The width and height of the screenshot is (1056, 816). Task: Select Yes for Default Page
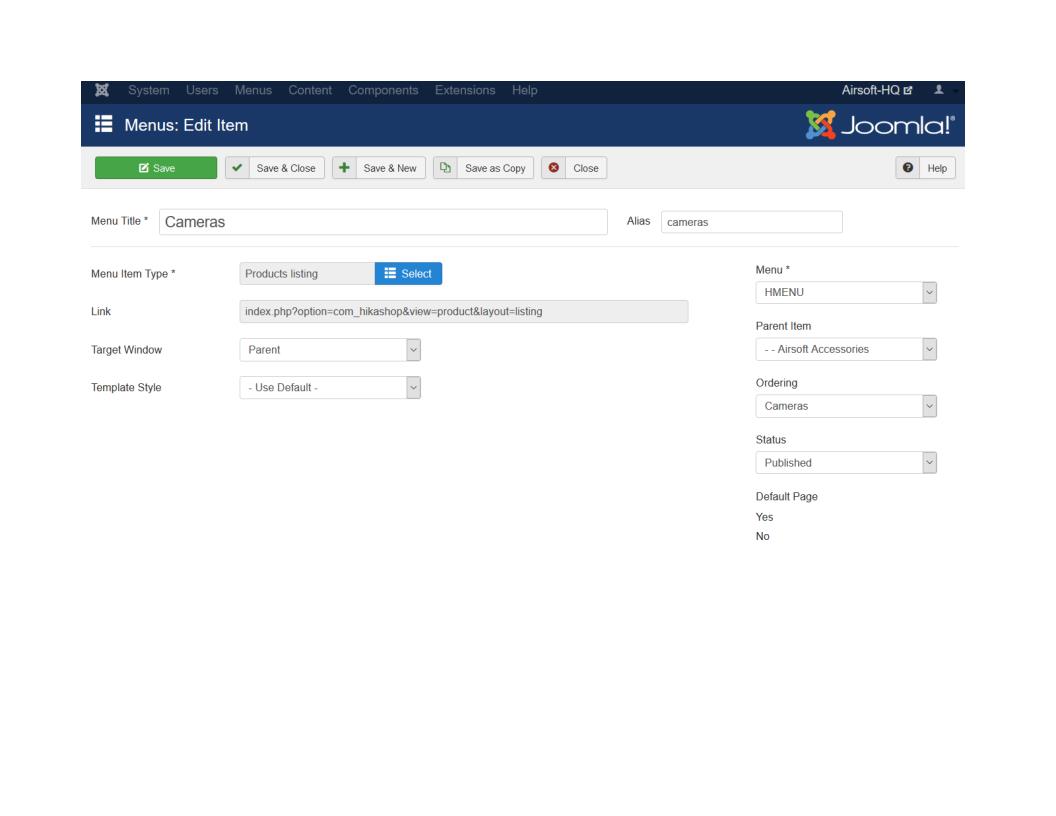764,517
